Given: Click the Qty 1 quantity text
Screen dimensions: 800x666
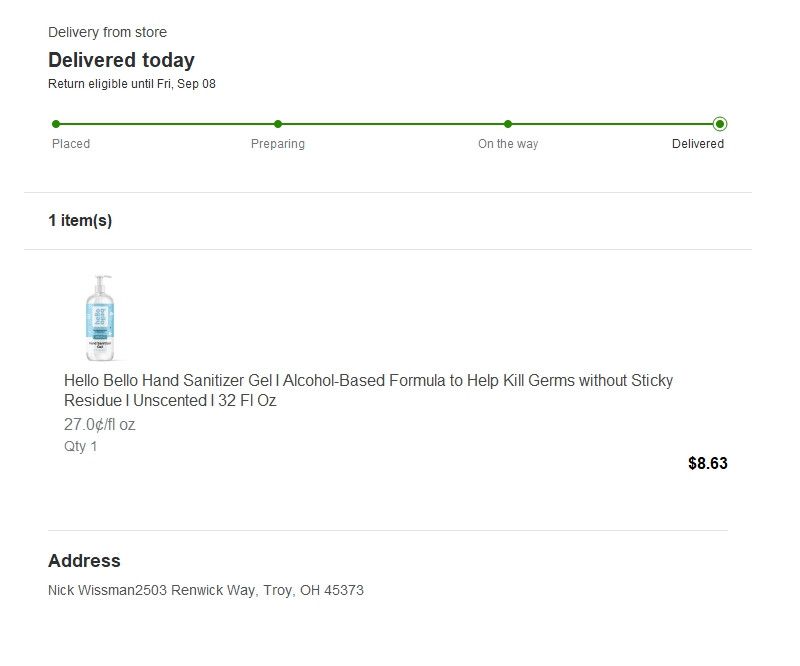Looking at the screenshot, I should pyautogui.click(x=81, y=447).
